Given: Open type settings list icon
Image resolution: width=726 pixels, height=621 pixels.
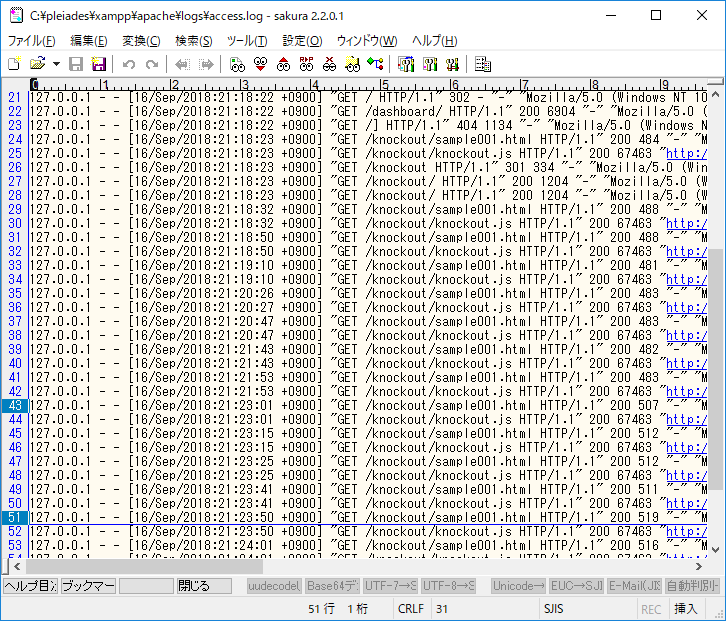Looking at the screenshot, I should pyautogui.click(x=406, y=64).
